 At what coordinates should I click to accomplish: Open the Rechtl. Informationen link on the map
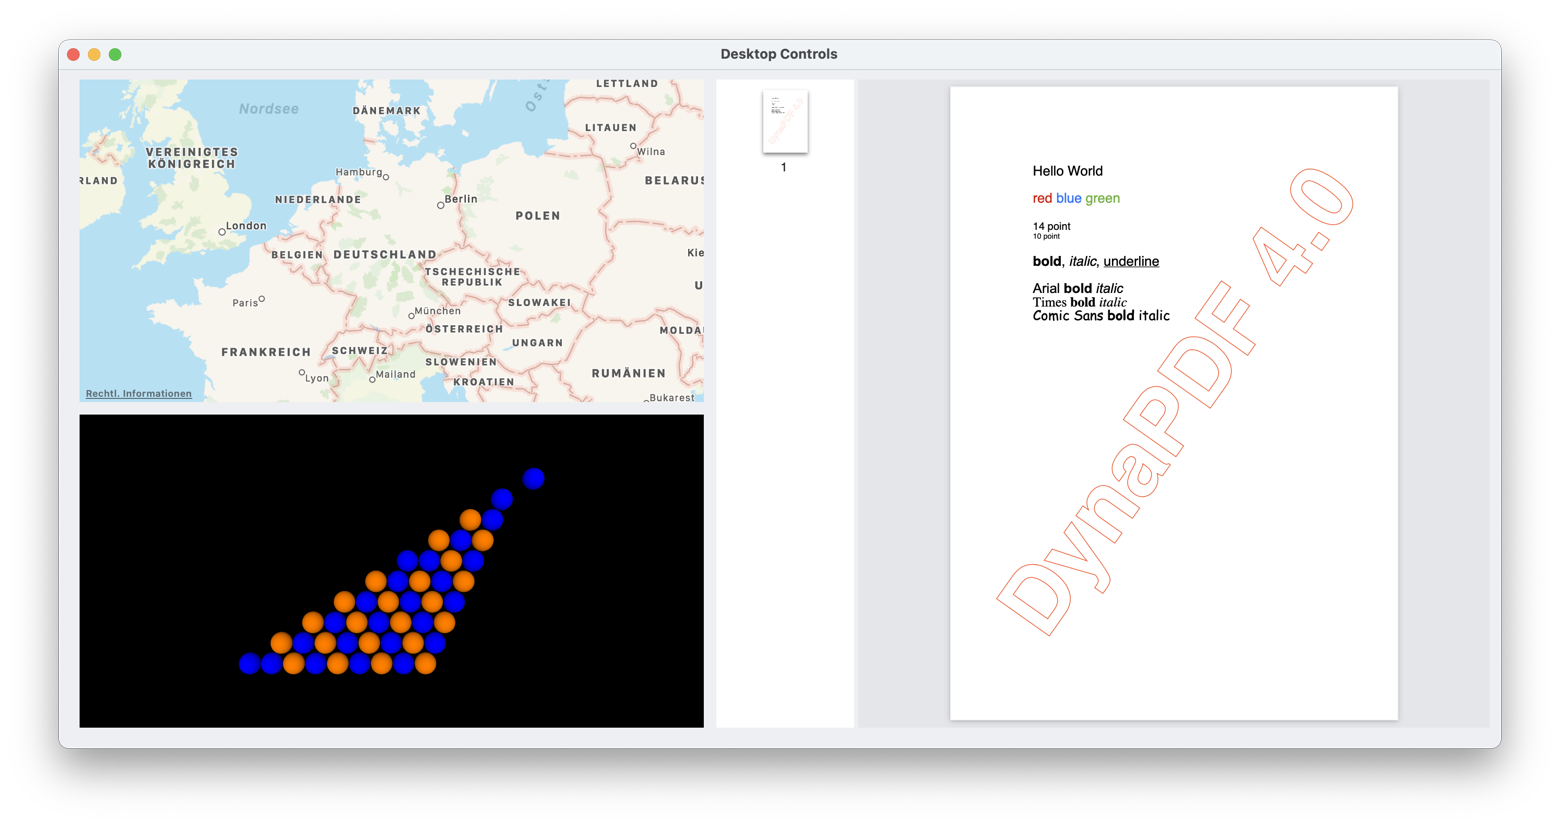point(138,394)
